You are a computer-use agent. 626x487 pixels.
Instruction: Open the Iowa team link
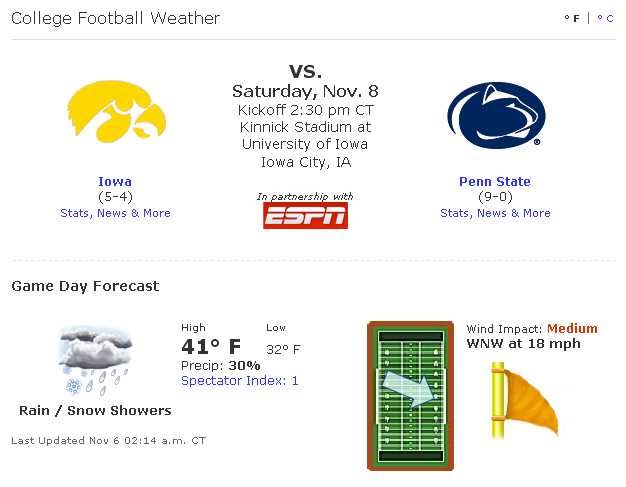[115, 182]
